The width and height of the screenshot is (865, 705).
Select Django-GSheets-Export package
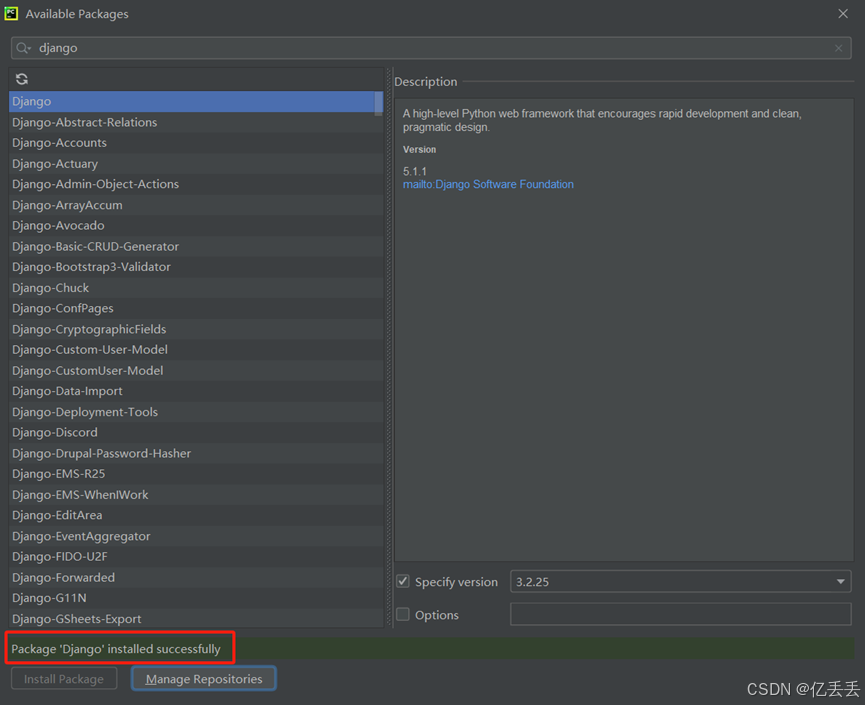coord(196,619)
